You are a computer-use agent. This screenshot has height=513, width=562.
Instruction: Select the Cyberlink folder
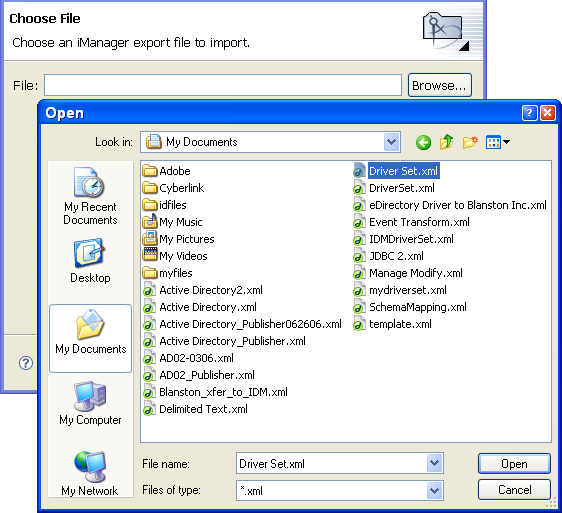[x=173, y=188]
